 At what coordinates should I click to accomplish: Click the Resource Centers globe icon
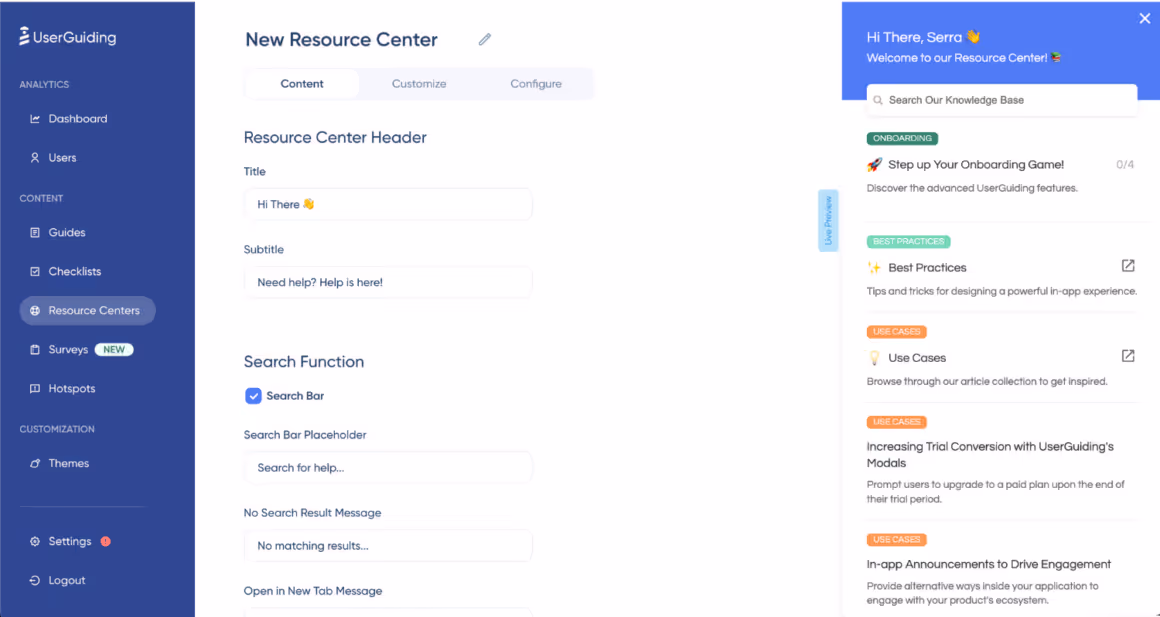35,311
